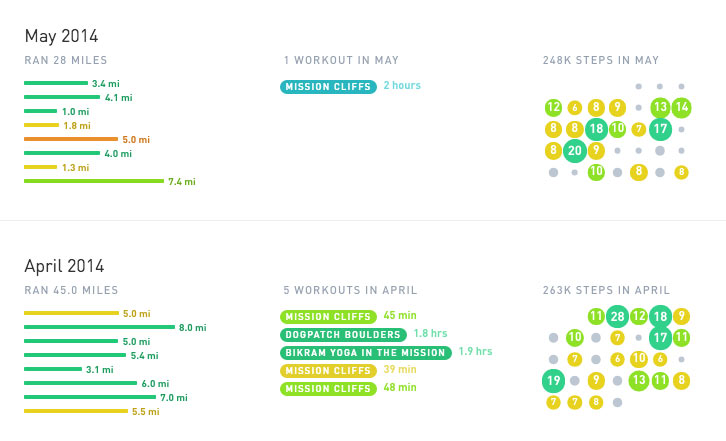
Task: Click the yellow 5.5 mi April run bar
Action: [76, 411]
